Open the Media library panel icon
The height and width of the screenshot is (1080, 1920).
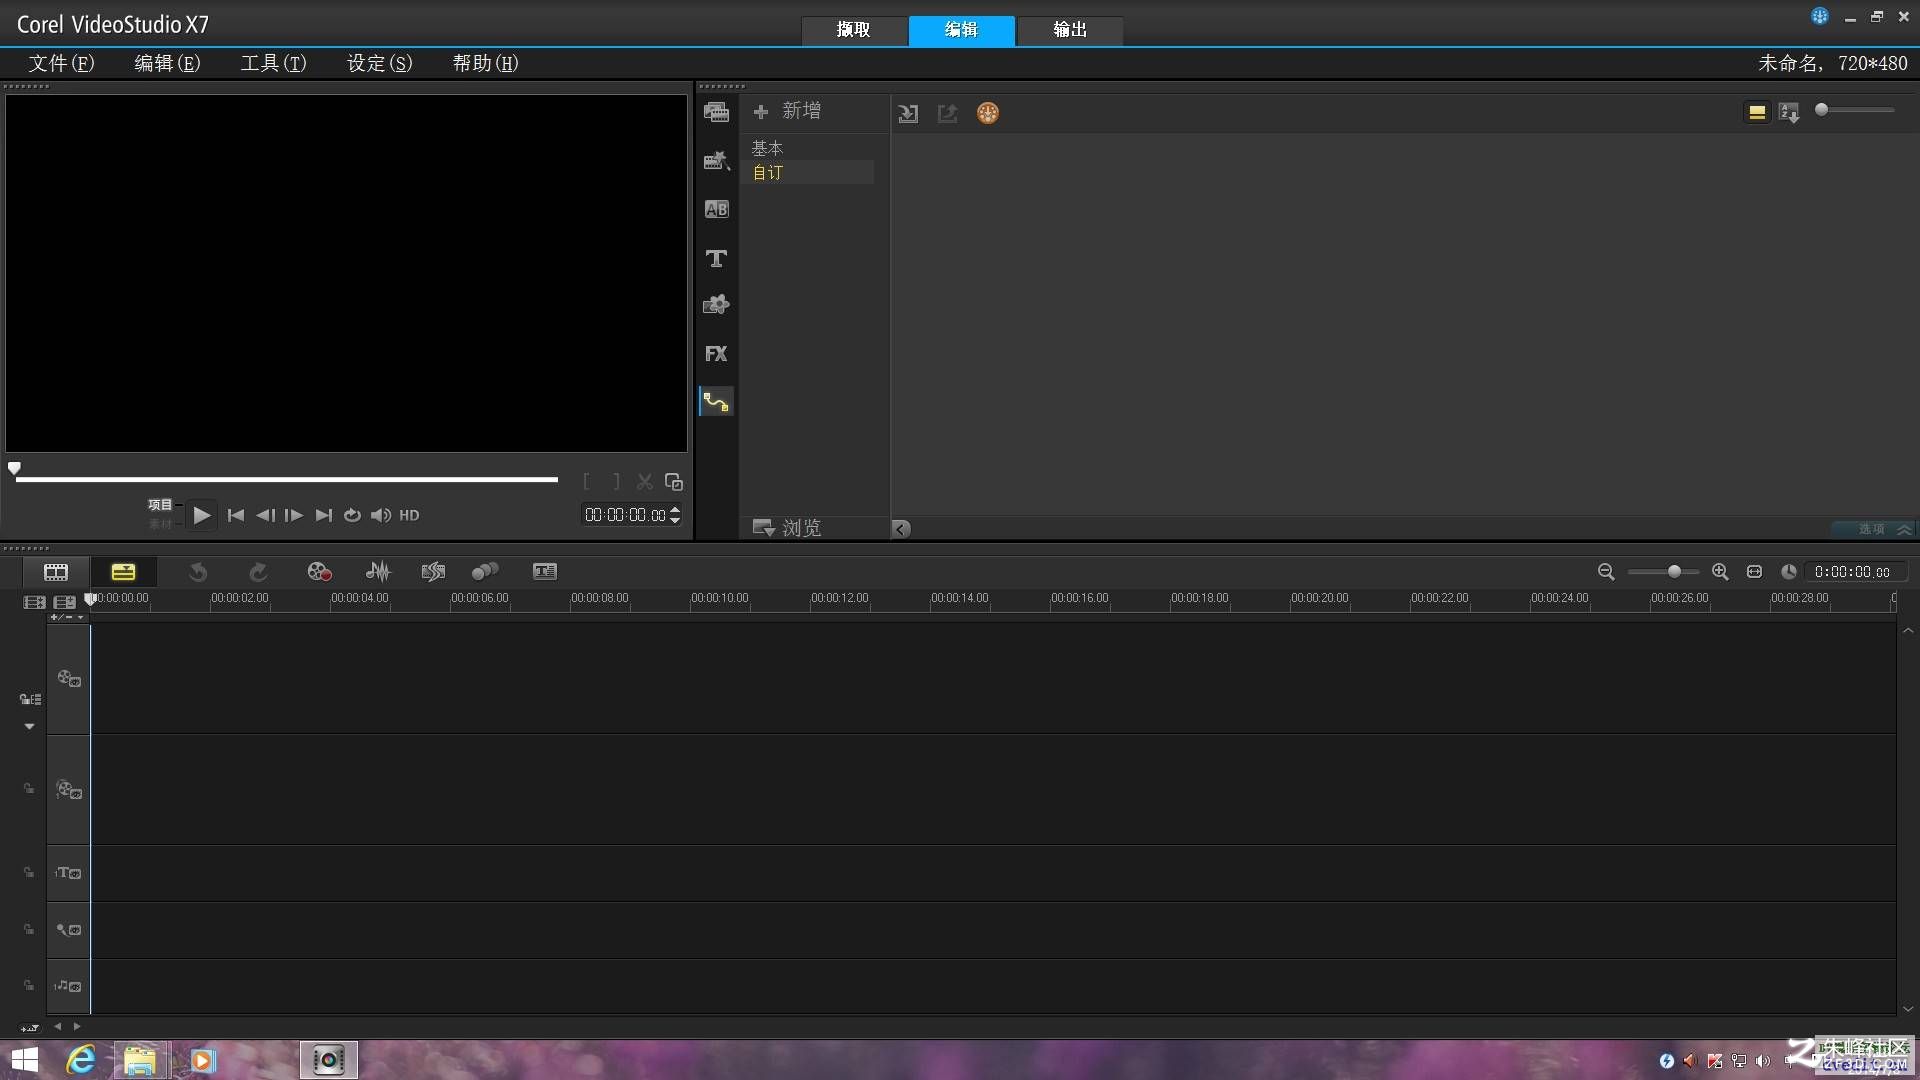click(x=716, y=112)
